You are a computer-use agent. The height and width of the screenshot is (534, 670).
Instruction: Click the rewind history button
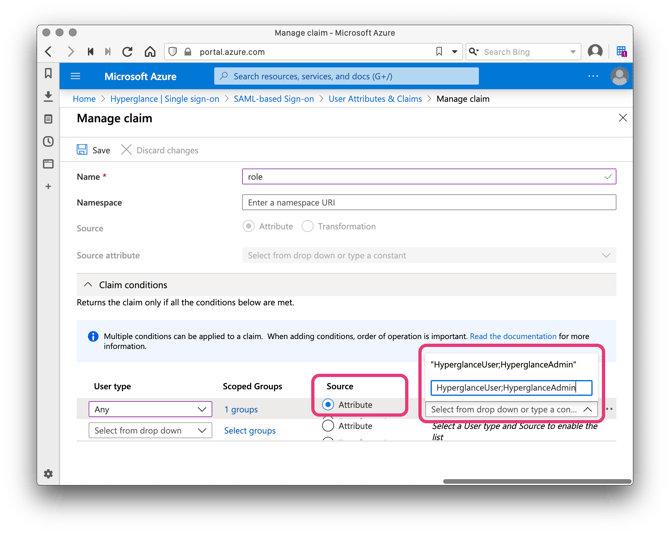coord(90,52)
